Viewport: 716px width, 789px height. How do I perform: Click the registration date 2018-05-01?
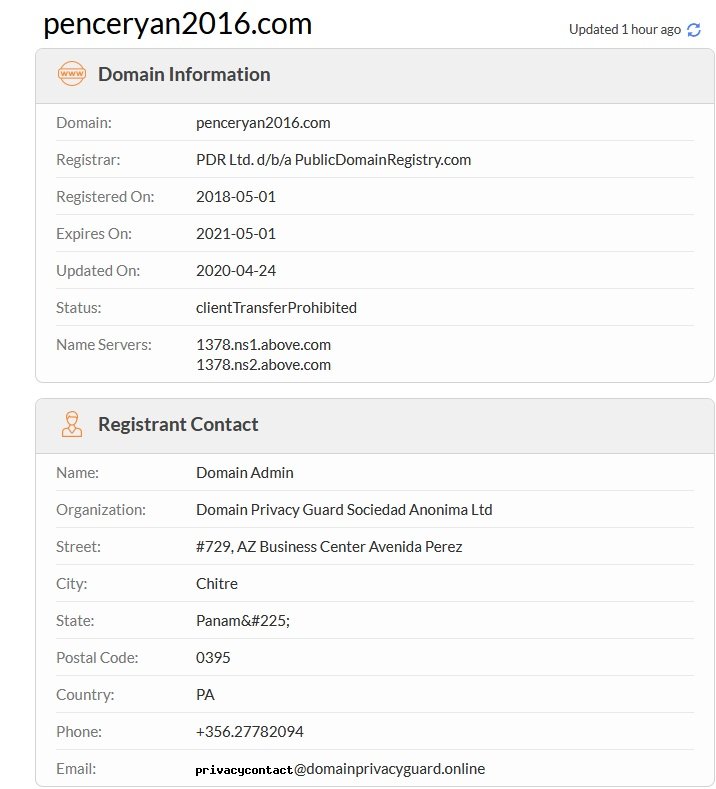236,197
